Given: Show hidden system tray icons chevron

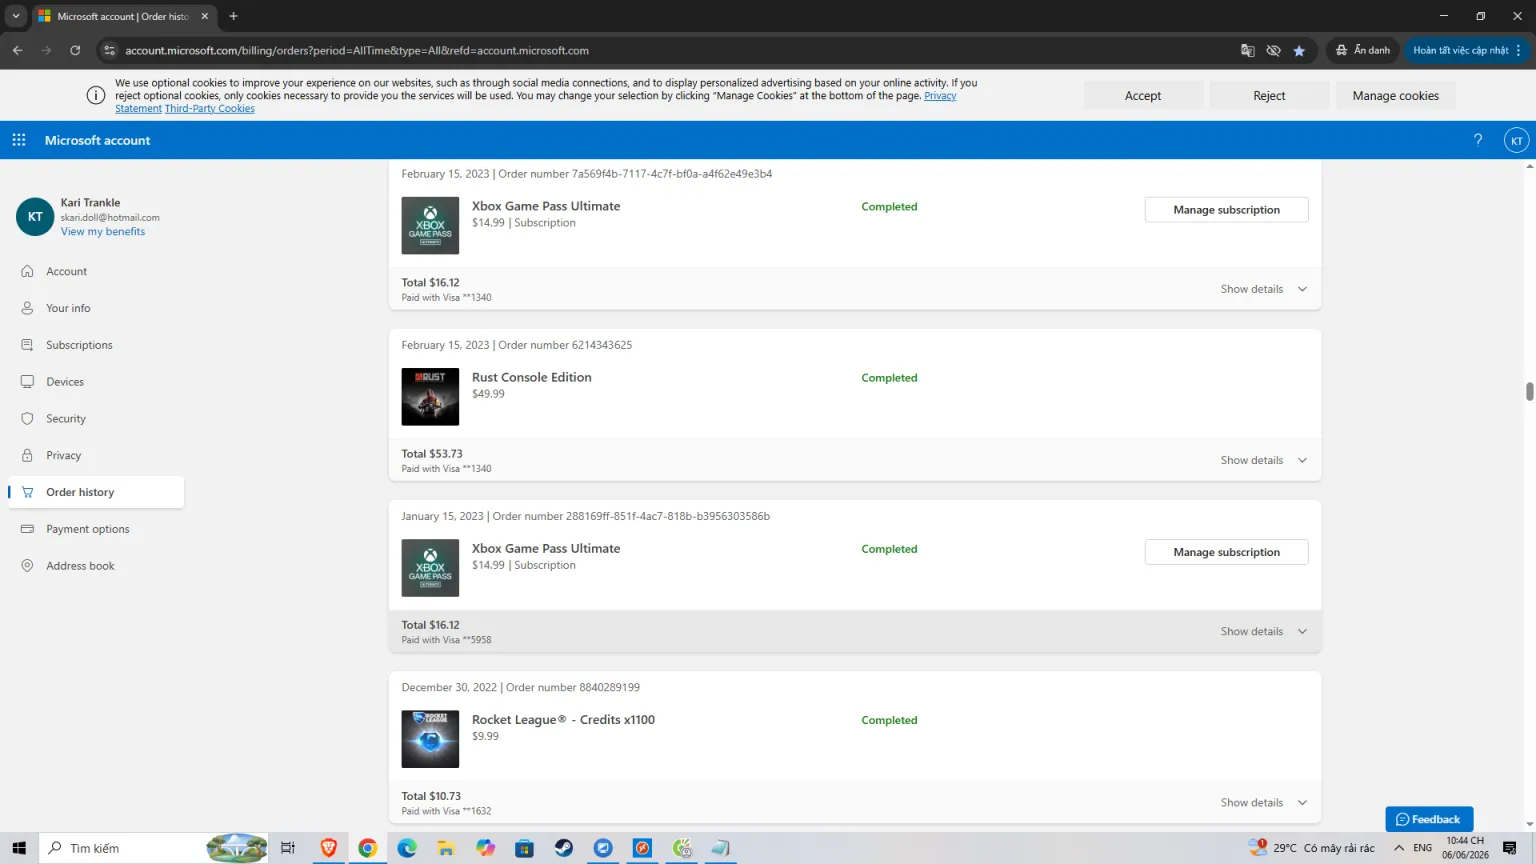Looking at the screenshot, I should point(1399,848).
